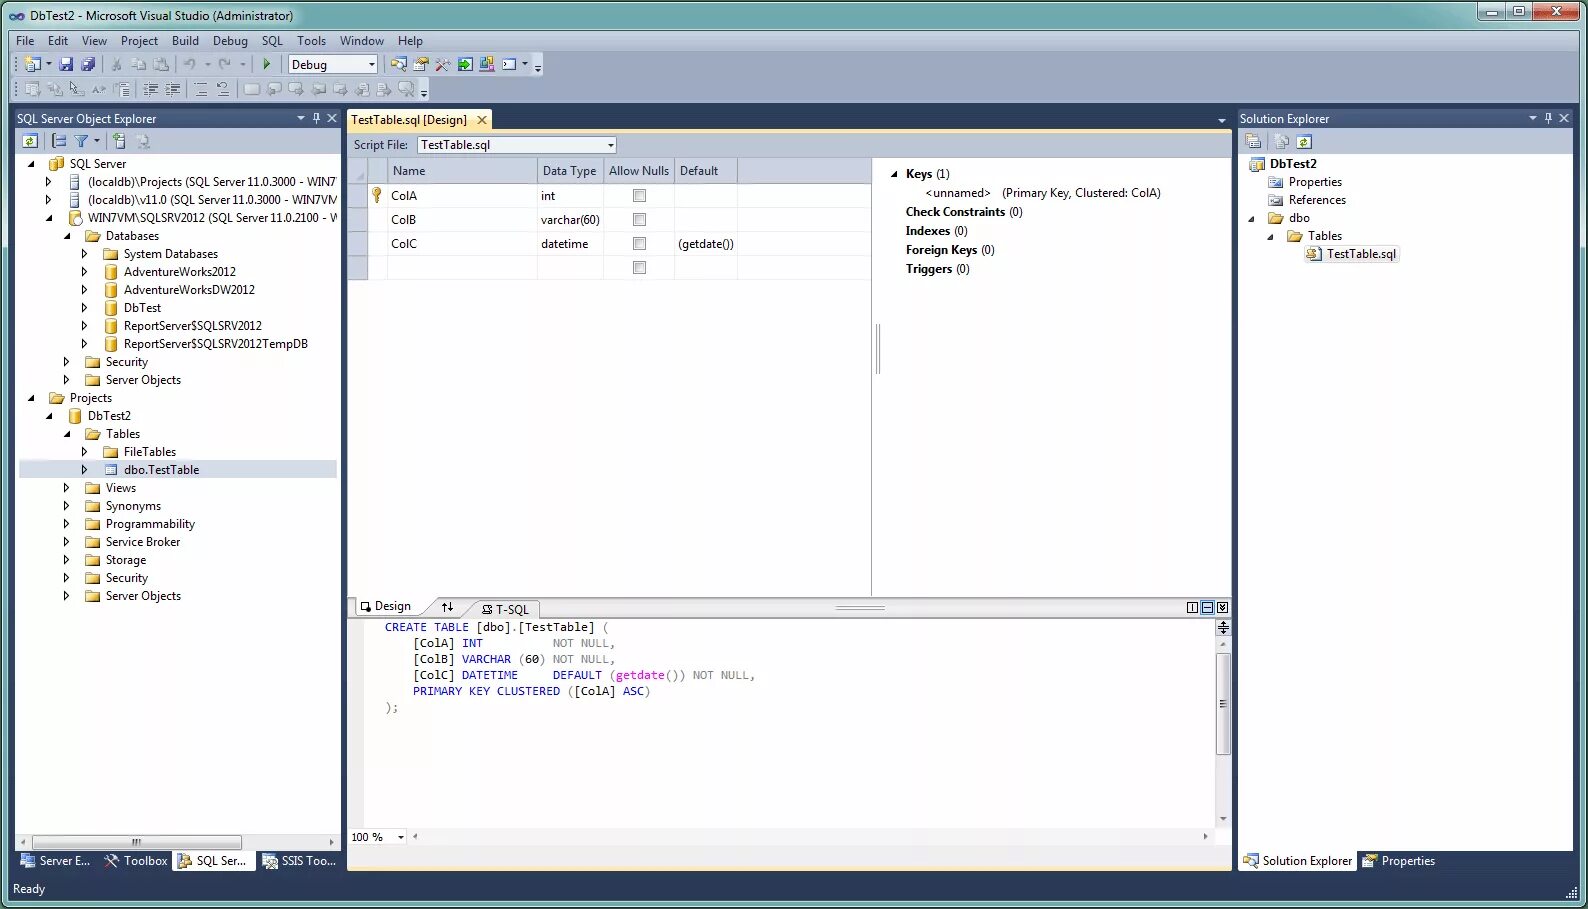This screenshot has height=909, width=1588.
Task: Click the Increase Indent toolbar icon
Action: point(172,89)
